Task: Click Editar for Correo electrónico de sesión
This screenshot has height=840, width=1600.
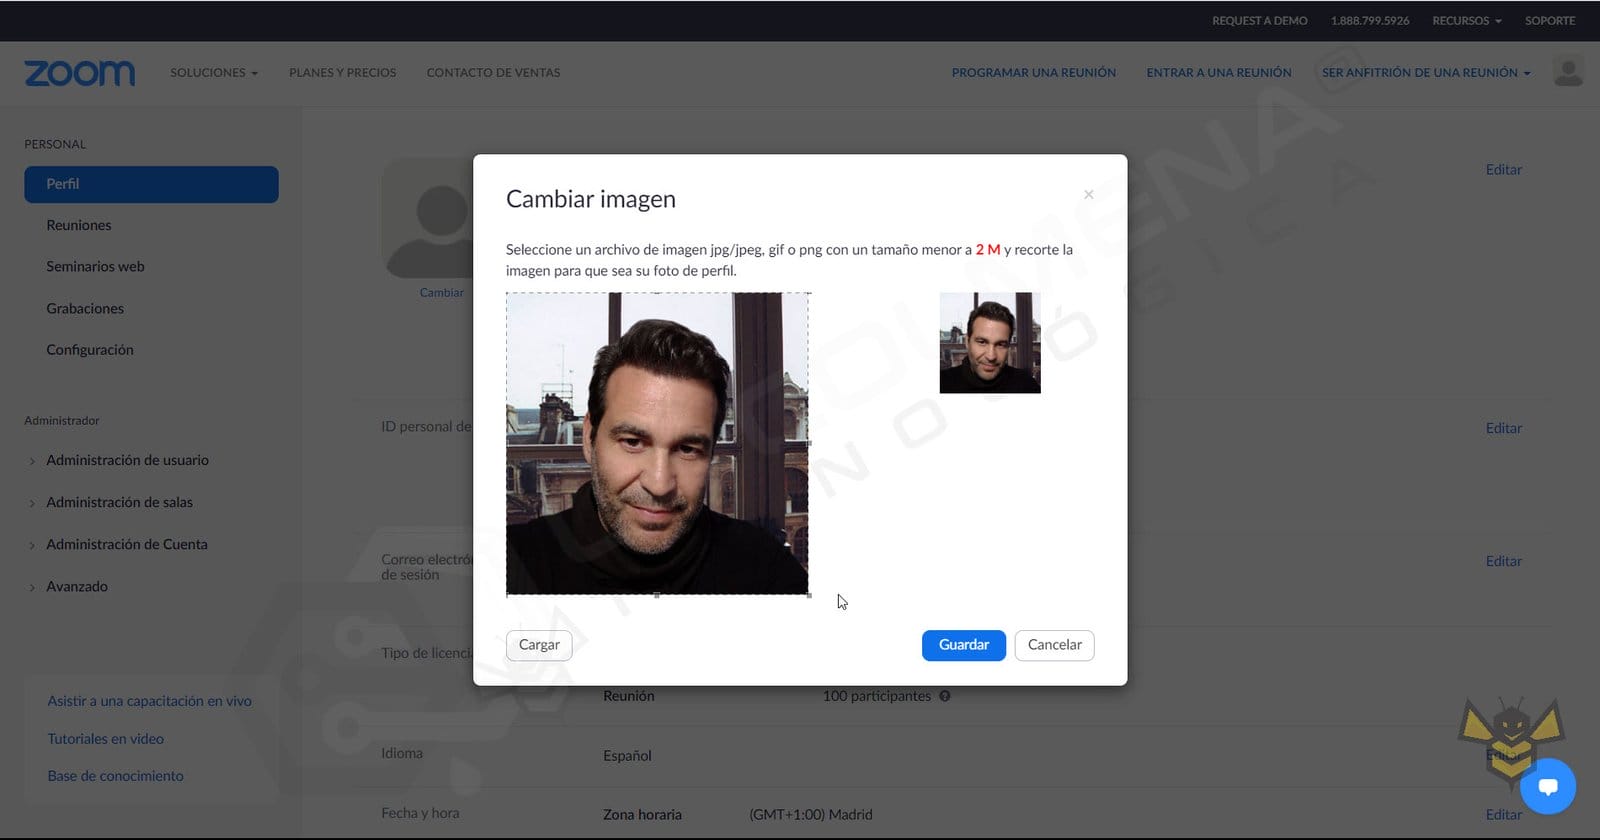Action: [1504, 562]
